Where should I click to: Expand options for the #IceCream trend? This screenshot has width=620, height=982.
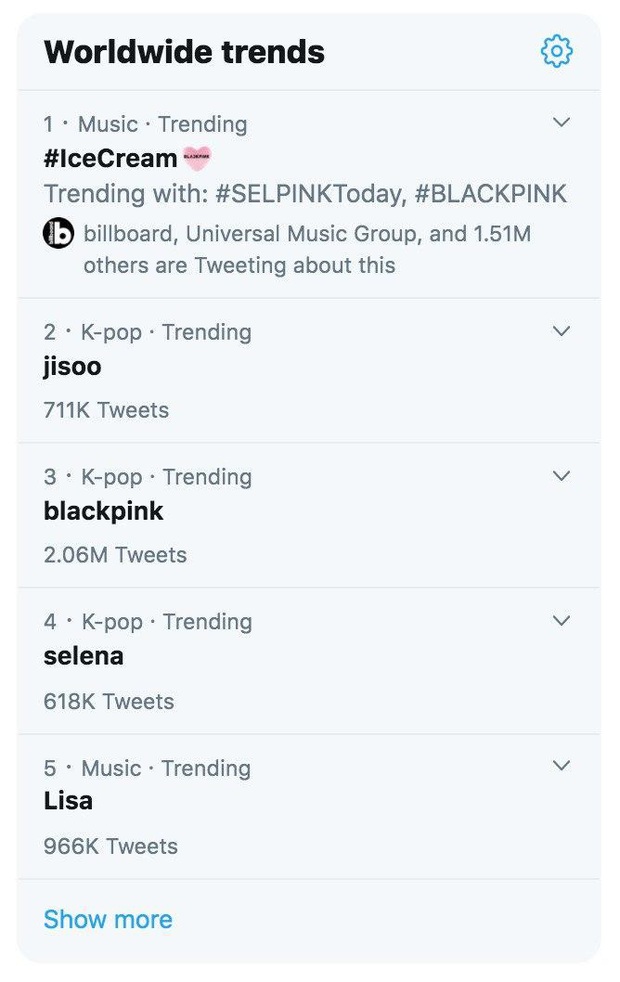click(x=562, y=122)
